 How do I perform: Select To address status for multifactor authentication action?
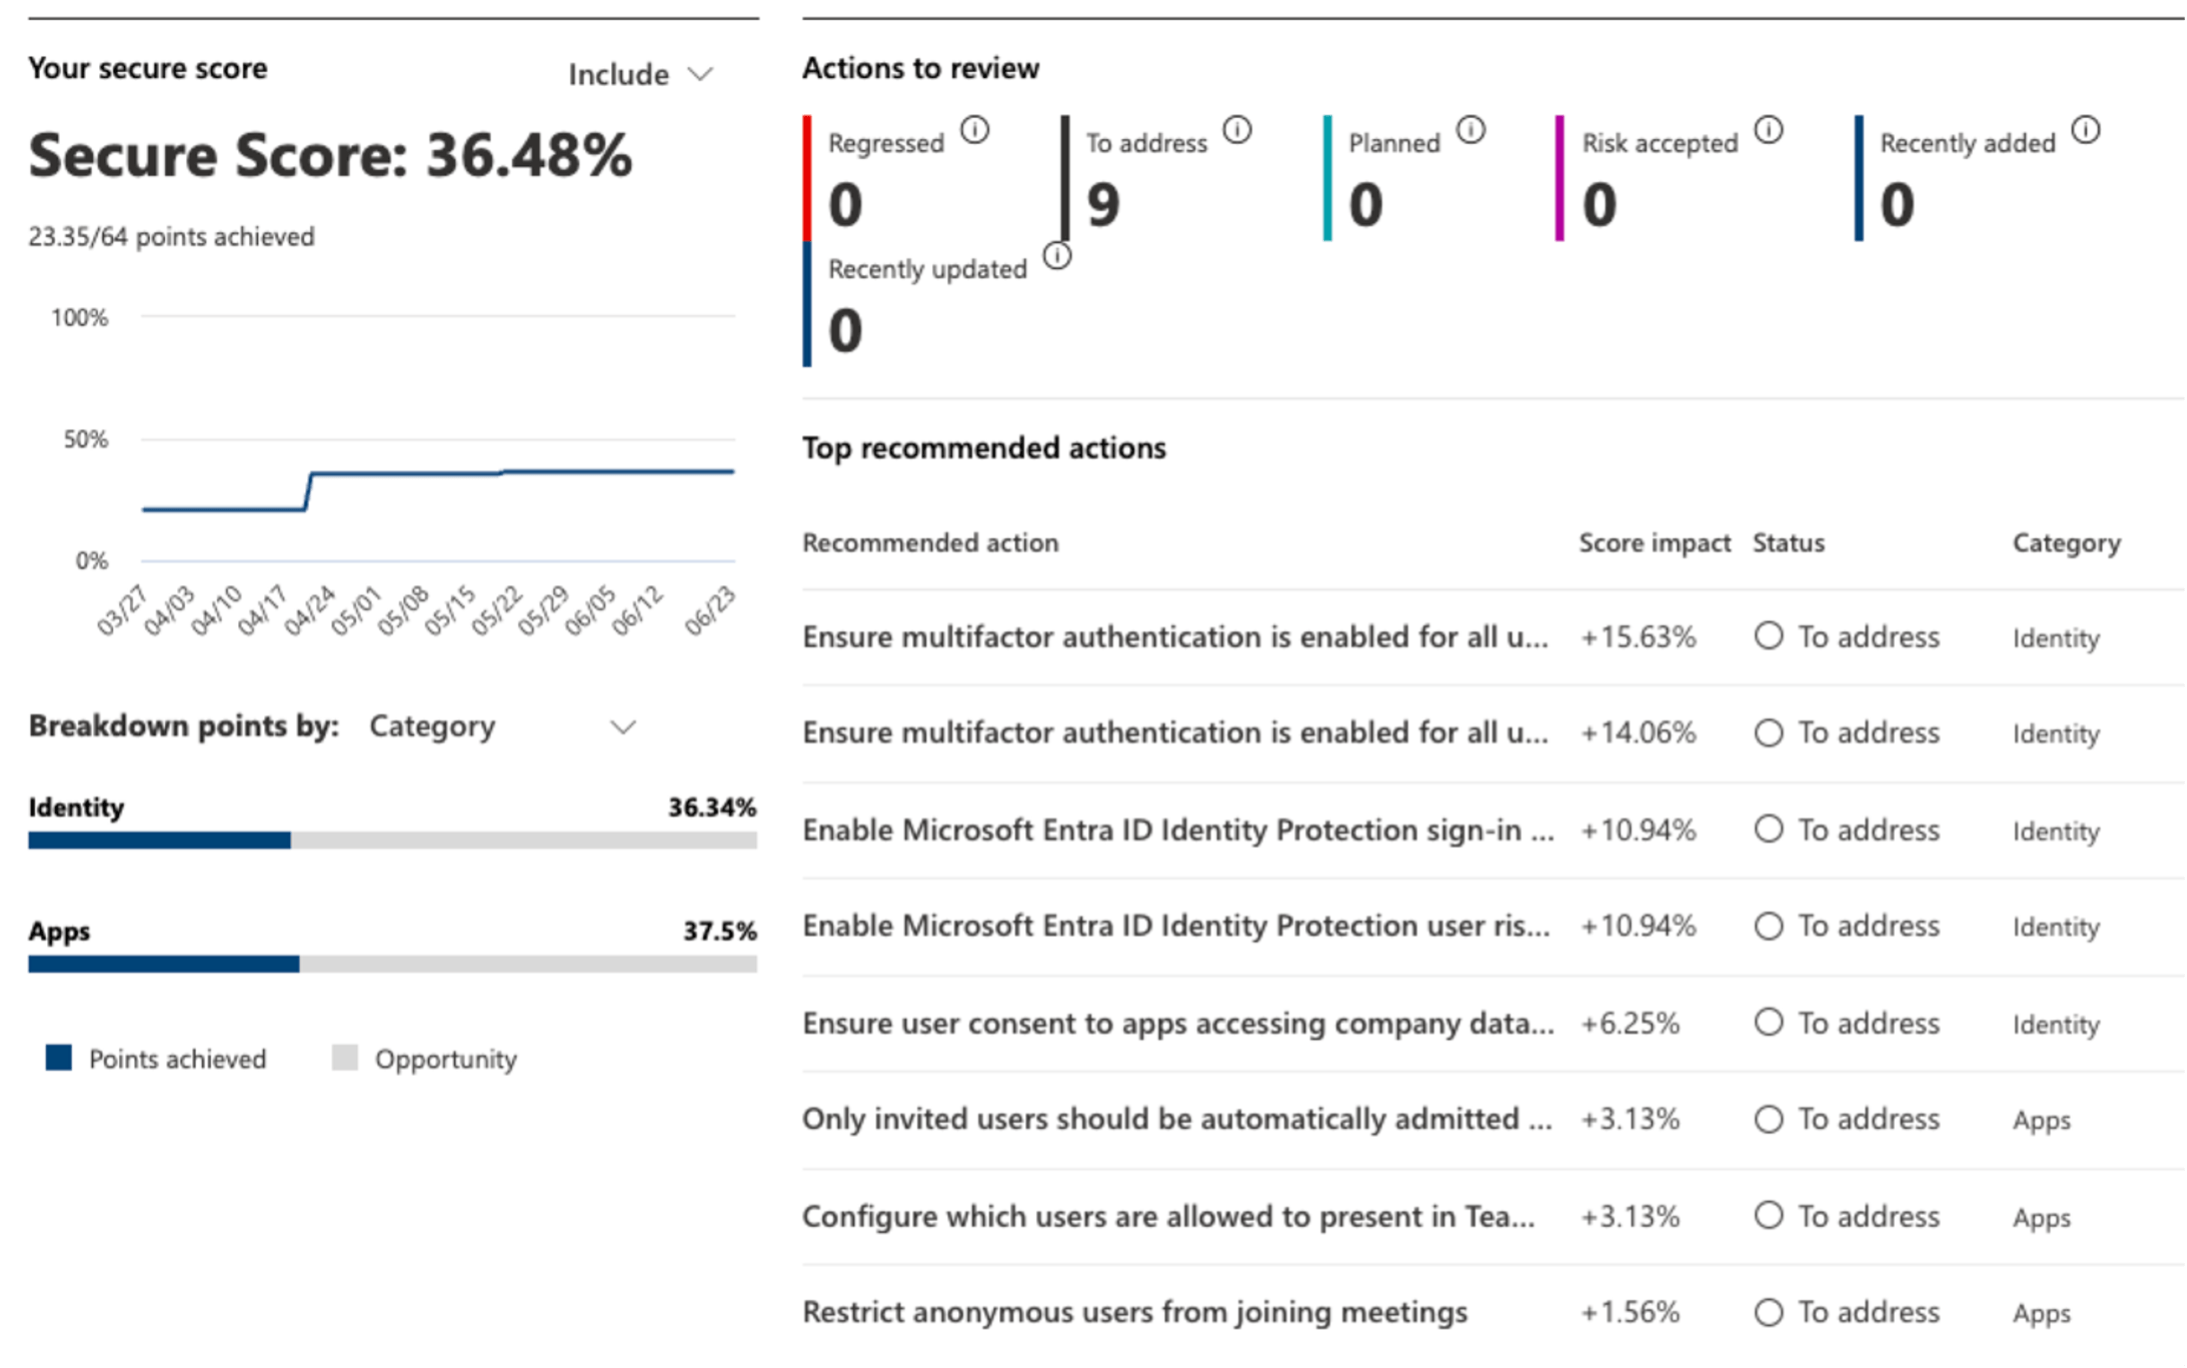coord(1769,636)
